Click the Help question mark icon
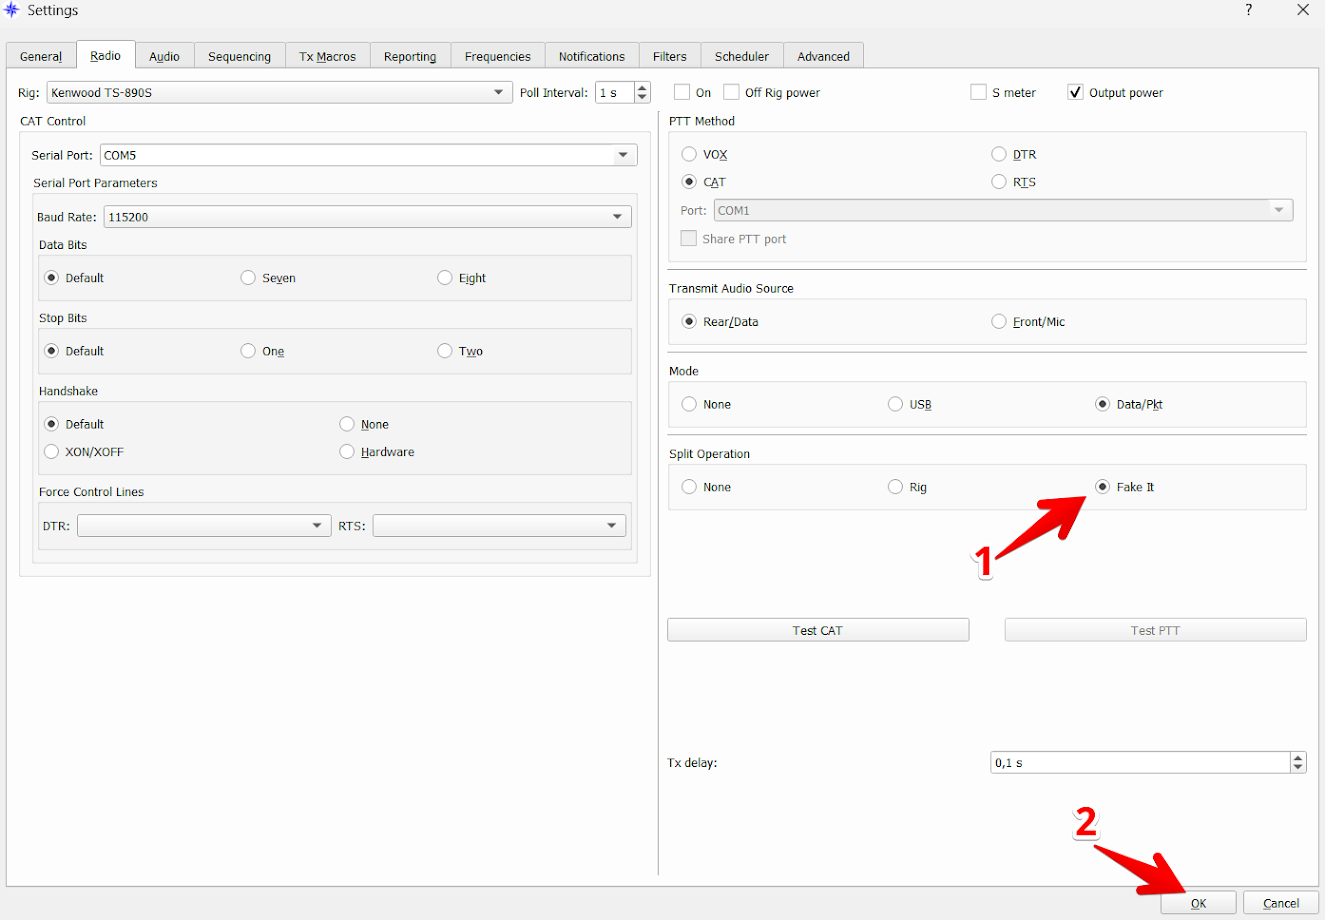 pos(1248,10)
